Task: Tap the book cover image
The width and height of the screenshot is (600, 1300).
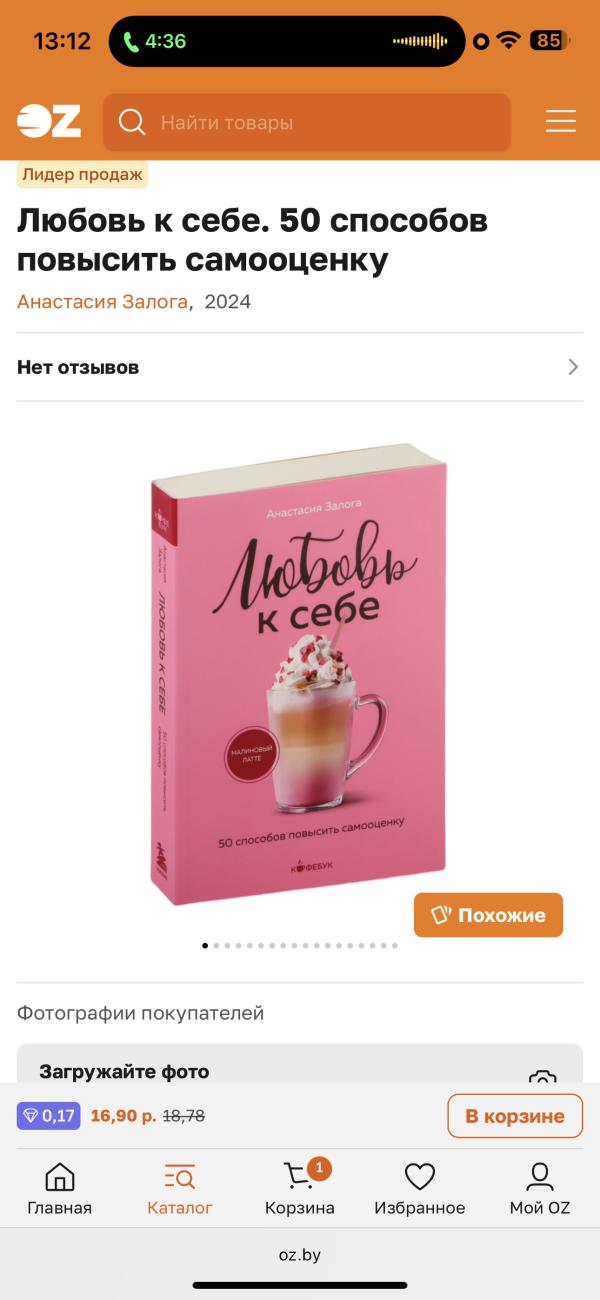Action: point(299,674)
